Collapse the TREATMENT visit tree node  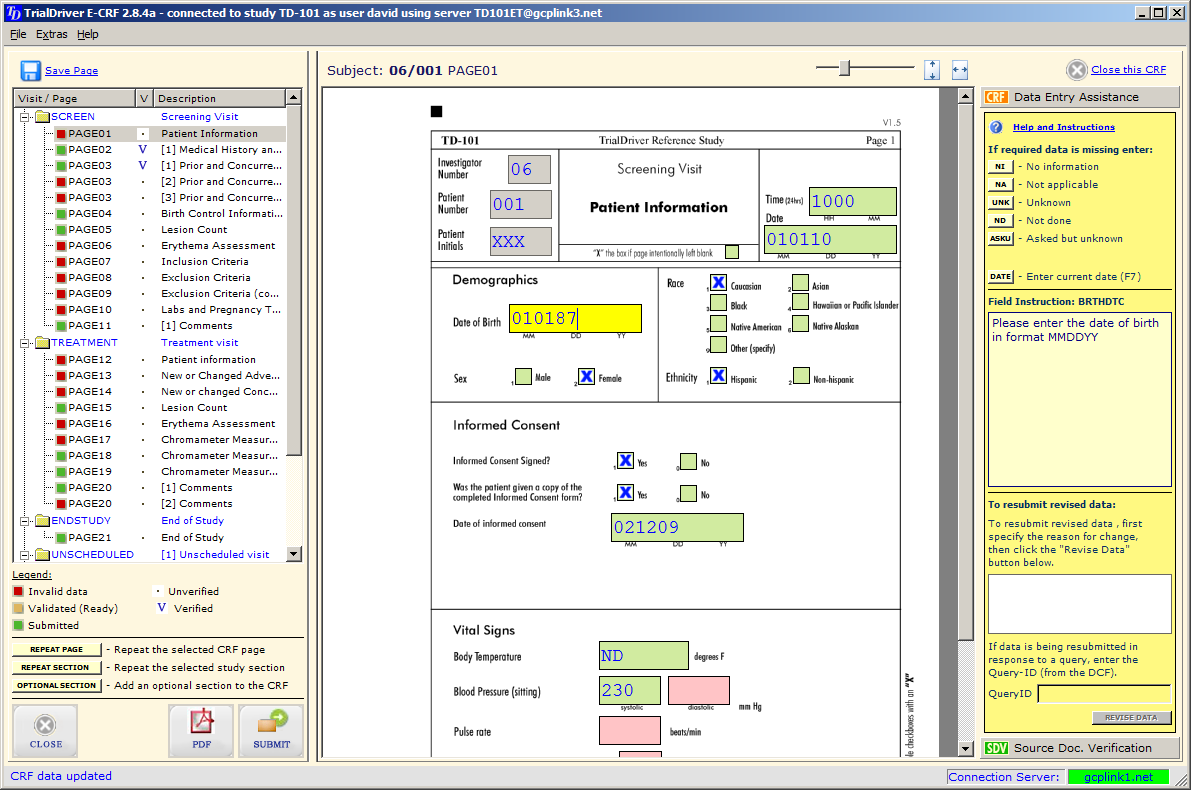click(24, 343)
